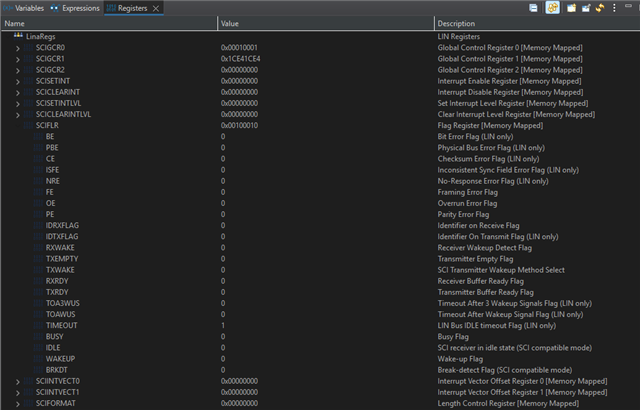Viewport: 640px width, 410px height.
Task: Open the three-dot View Menu
Action: tap(614, 8)
